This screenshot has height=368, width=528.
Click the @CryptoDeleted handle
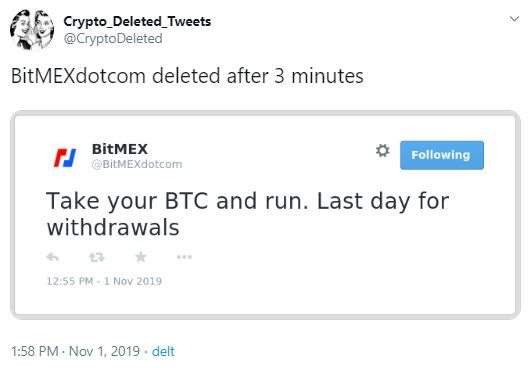113,38
